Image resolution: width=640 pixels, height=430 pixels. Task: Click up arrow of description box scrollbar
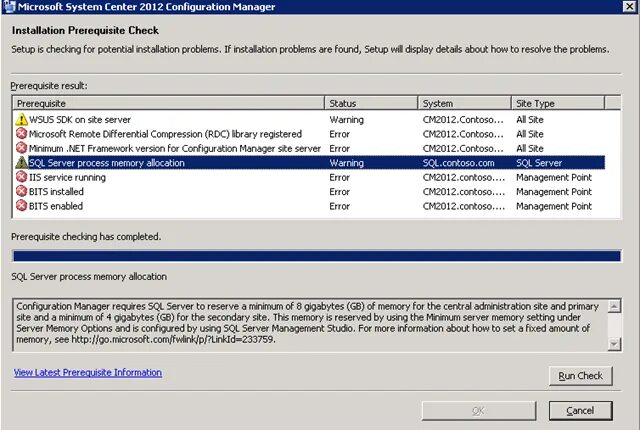click(614, 306)
